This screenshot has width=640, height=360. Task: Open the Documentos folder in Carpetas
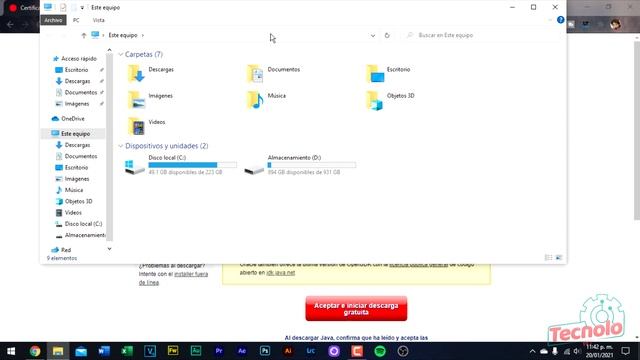(273, 73)
